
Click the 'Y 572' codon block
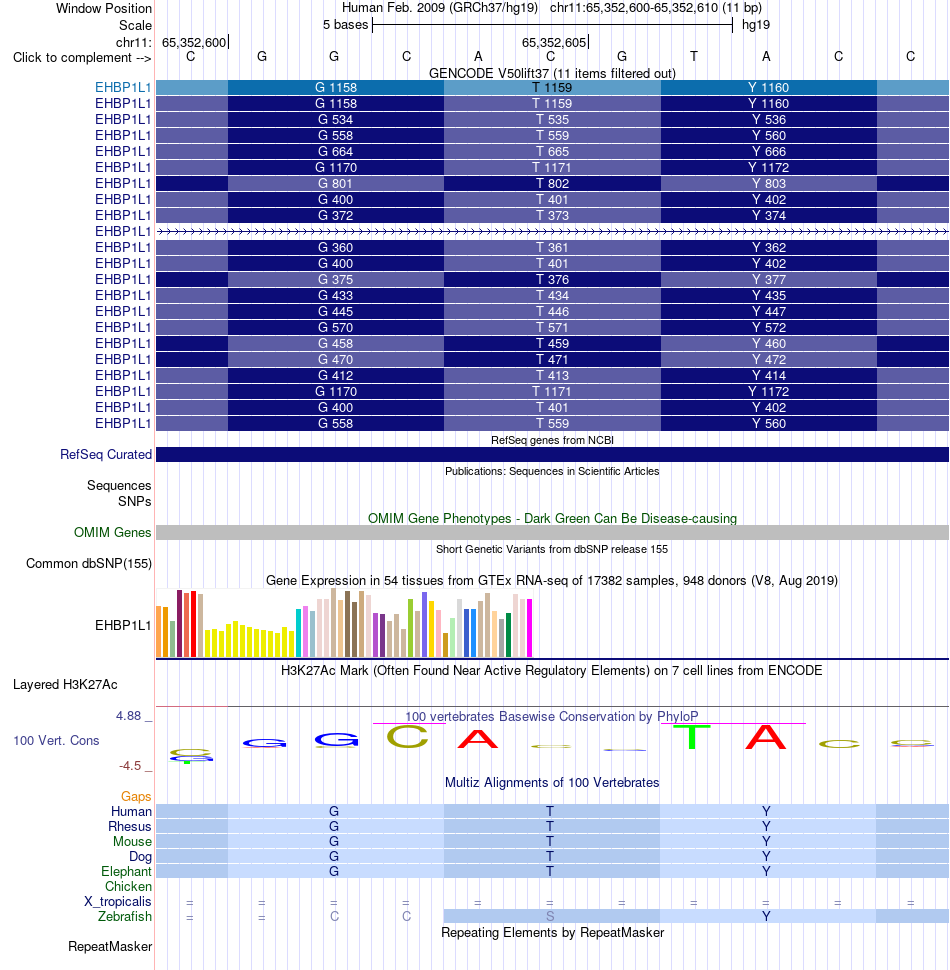[769, 328]
